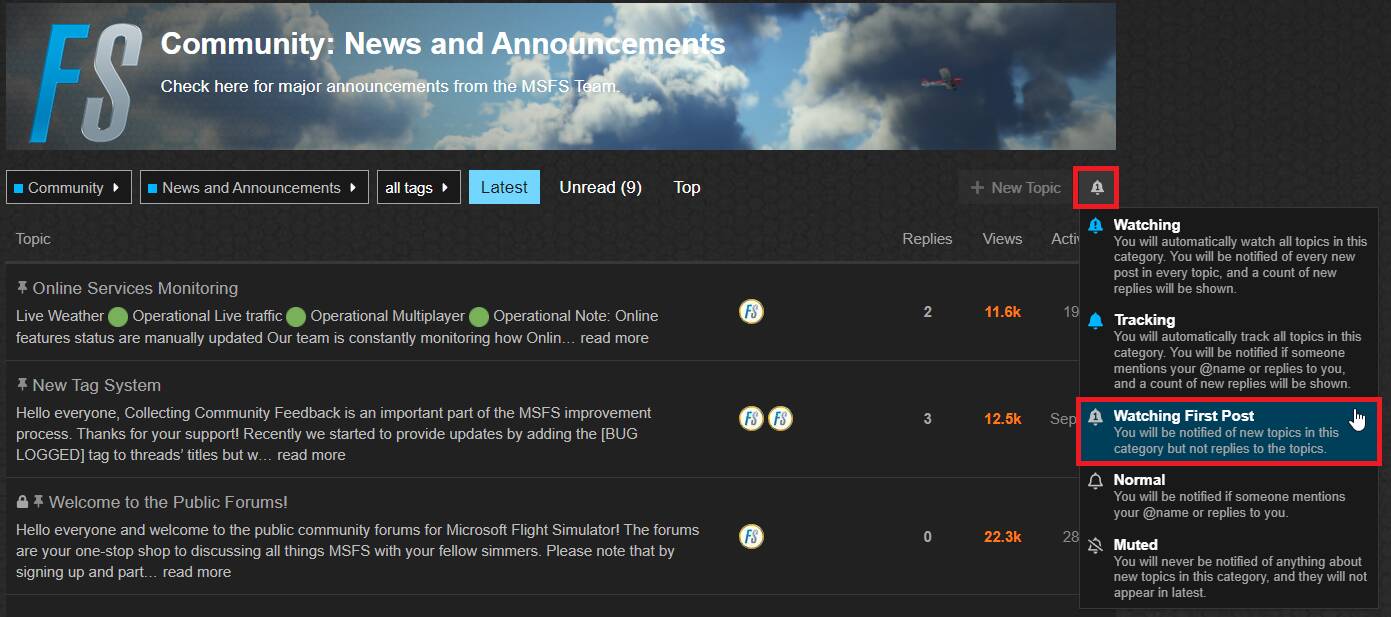Sort topics by the Views column header

tap(1002, 239)
